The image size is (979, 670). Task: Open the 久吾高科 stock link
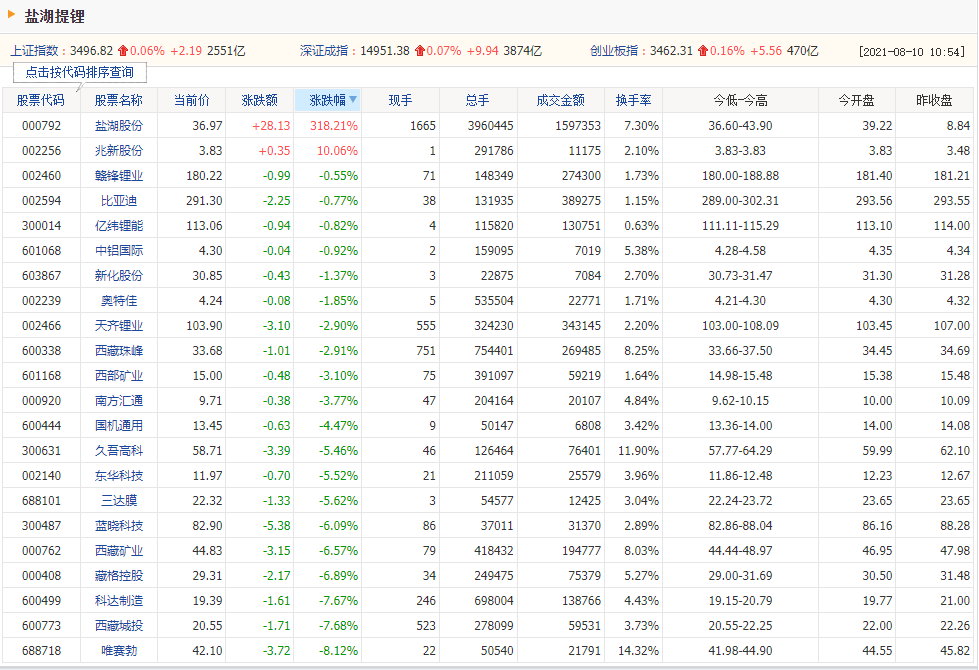click(119, 450)
